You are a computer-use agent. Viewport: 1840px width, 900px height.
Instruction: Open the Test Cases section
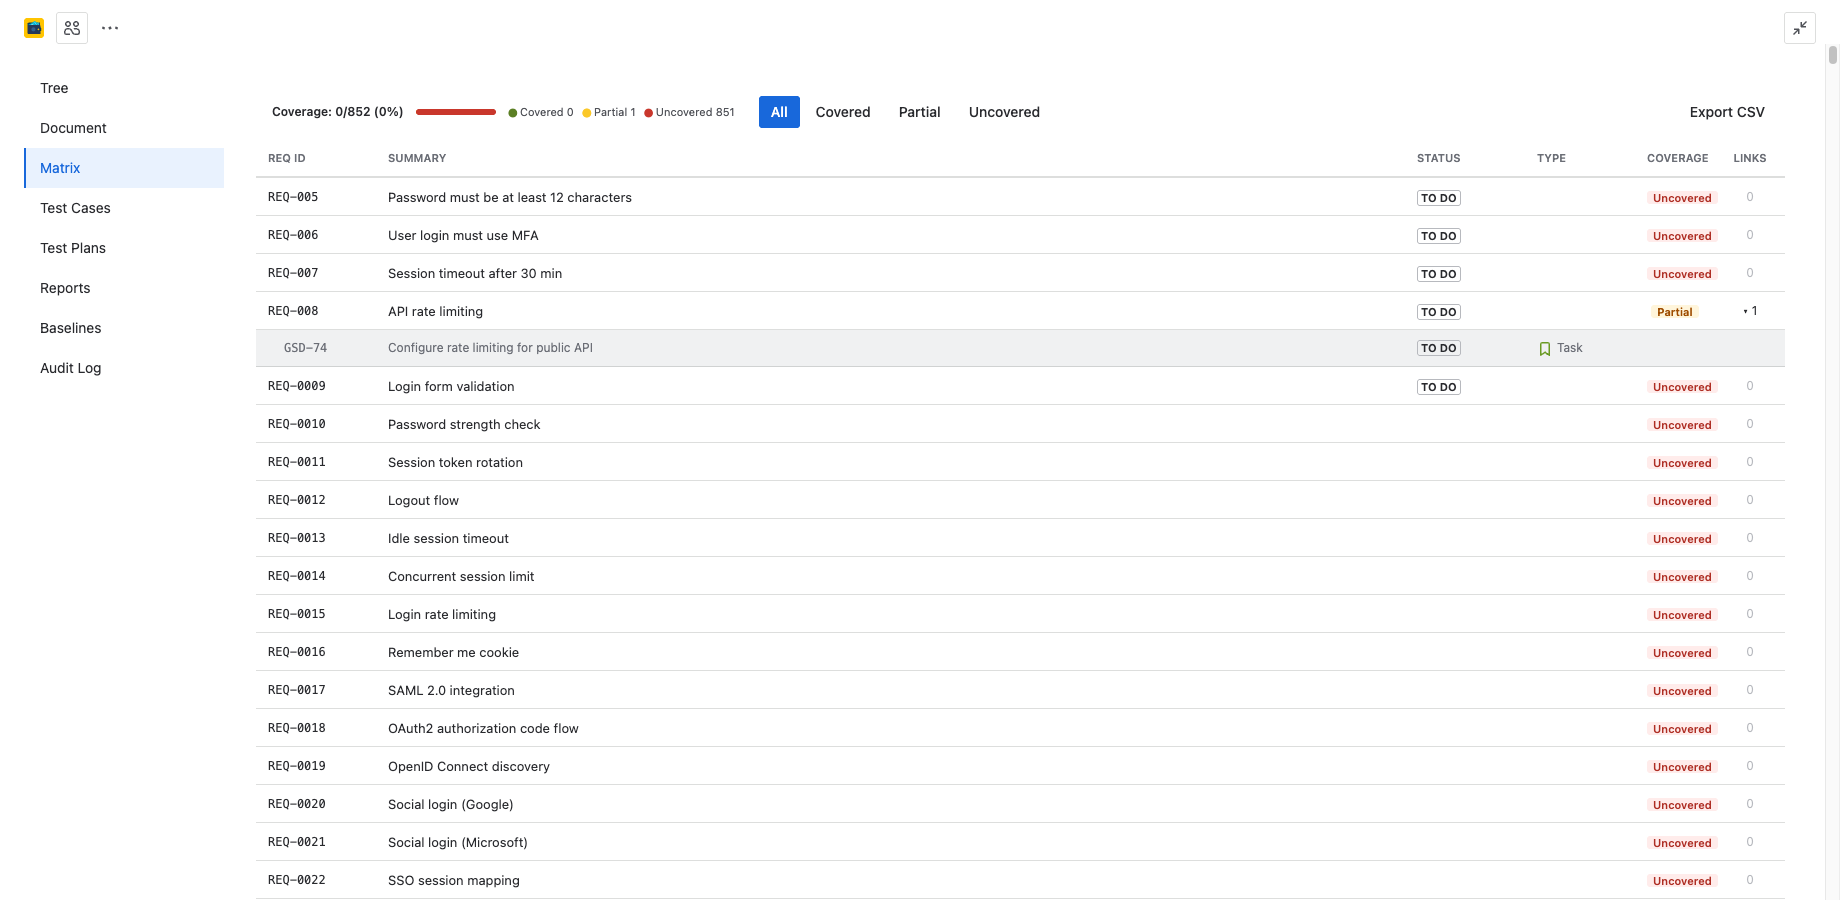point(75,208)
